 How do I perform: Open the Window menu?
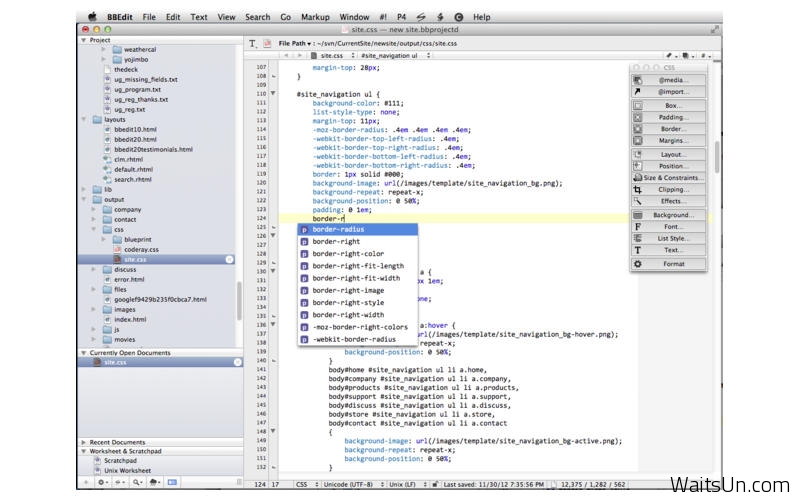[x=354, y=17]
